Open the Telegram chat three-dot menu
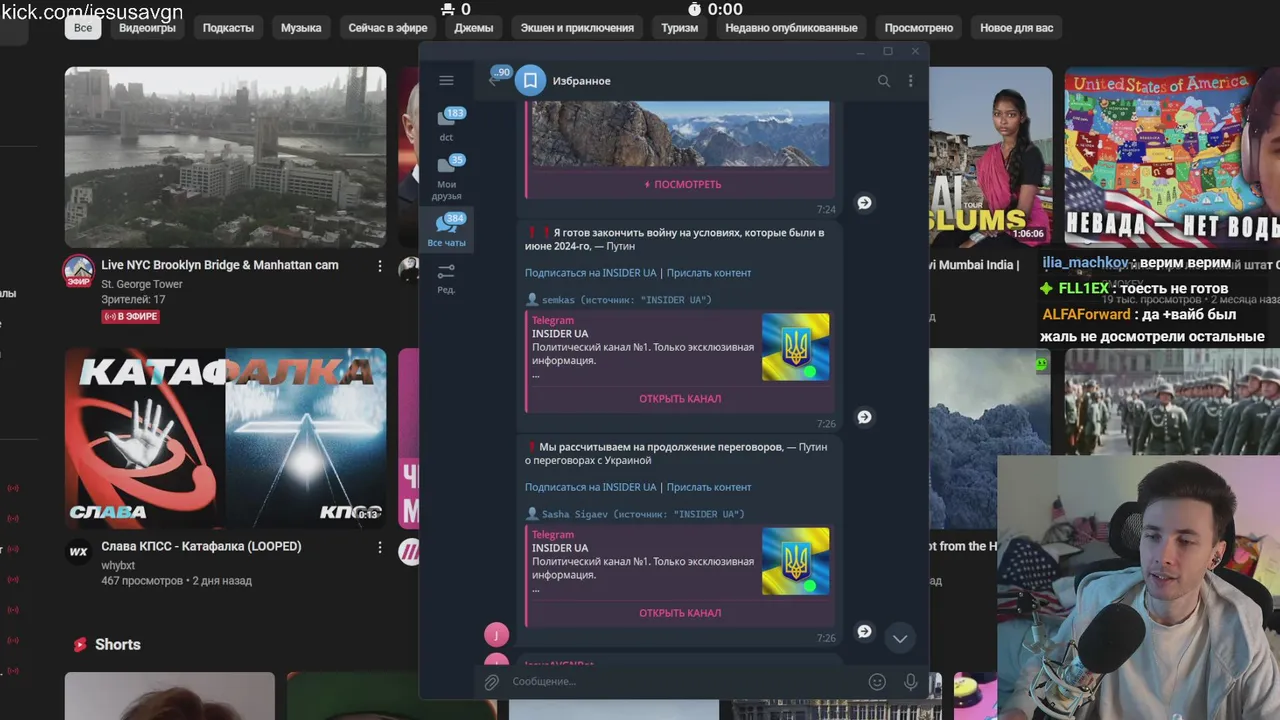Viewport: 1280px width, 720px height. click(910, 81)
